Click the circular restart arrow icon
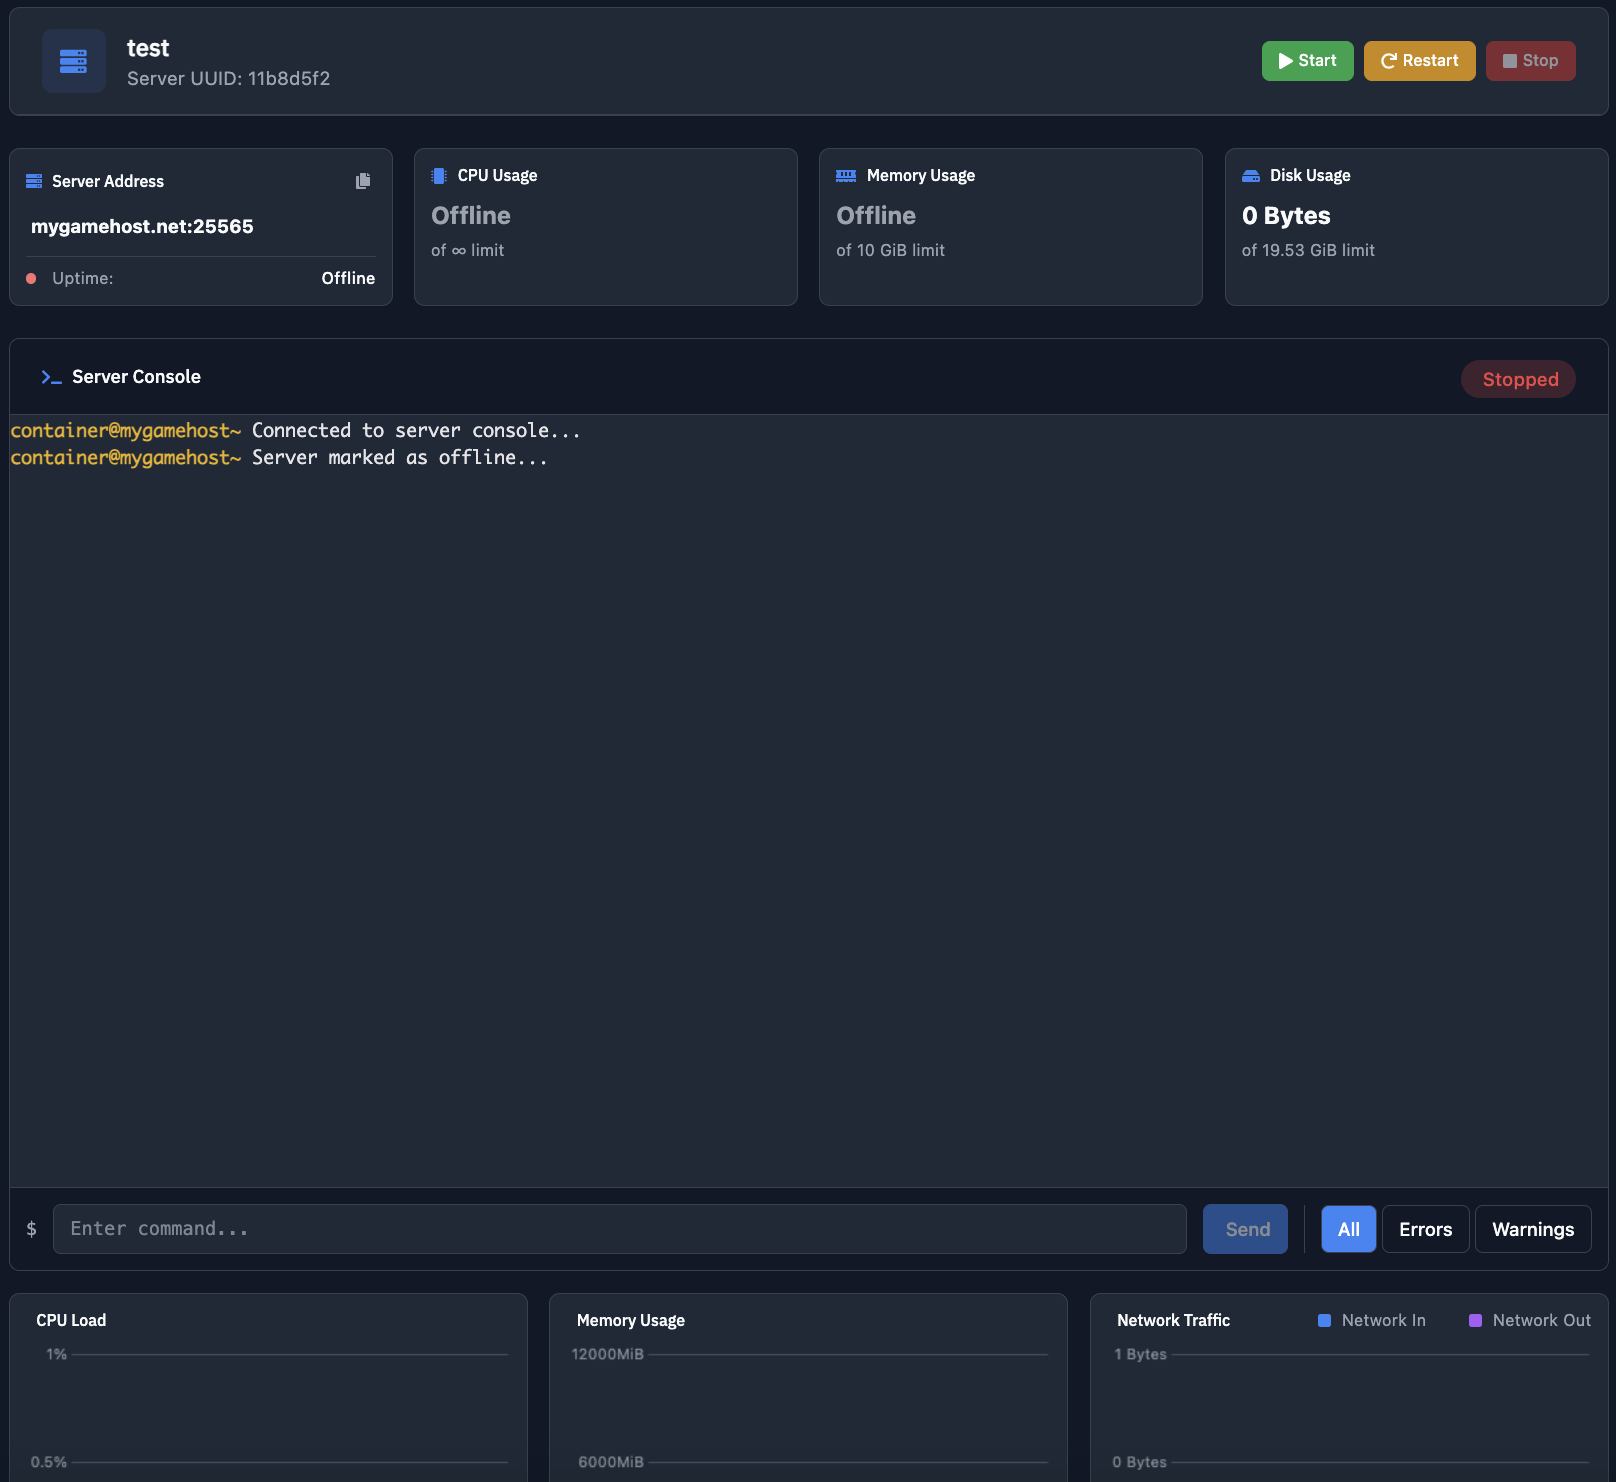The image size is (1616, 1482). 1390,60
